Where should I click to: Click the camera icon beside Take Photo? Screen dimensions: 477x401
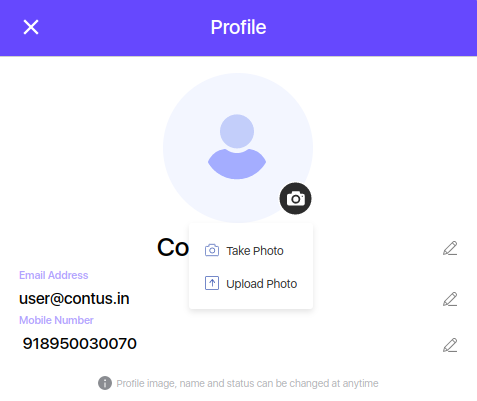pos(212,250)
